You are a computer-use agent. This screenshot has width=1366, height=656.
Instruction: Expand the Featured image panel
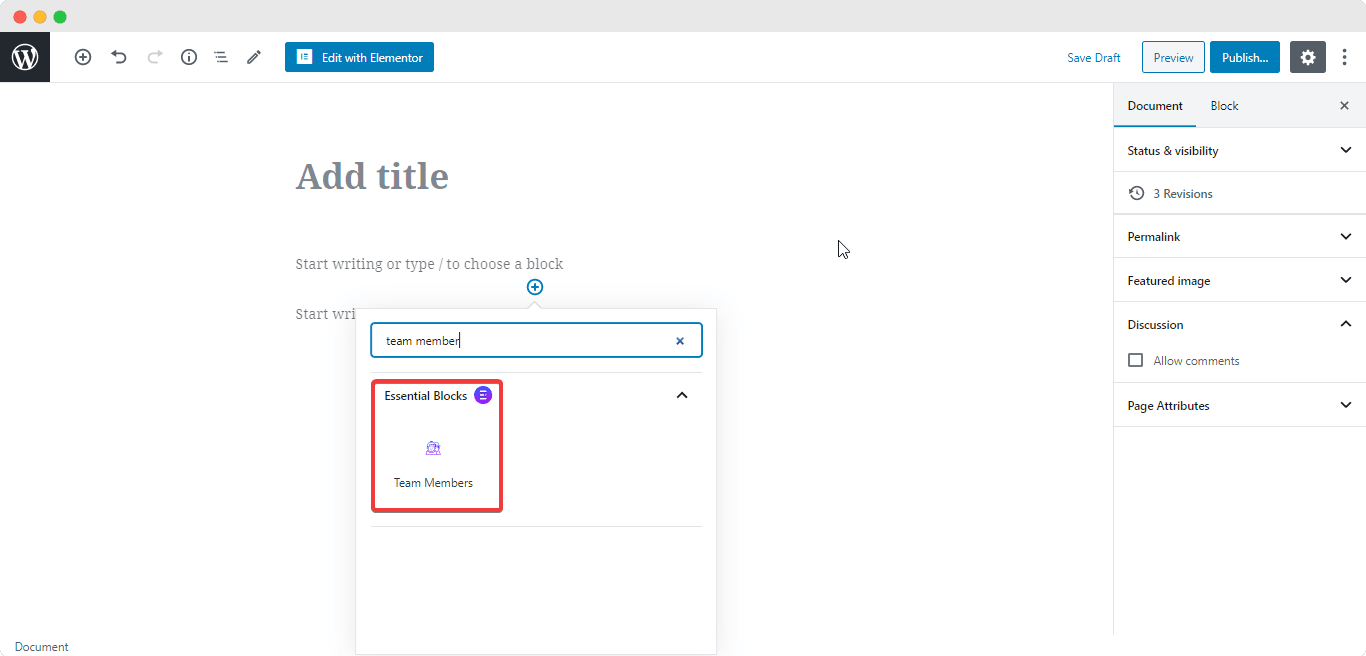[1240, 280]
